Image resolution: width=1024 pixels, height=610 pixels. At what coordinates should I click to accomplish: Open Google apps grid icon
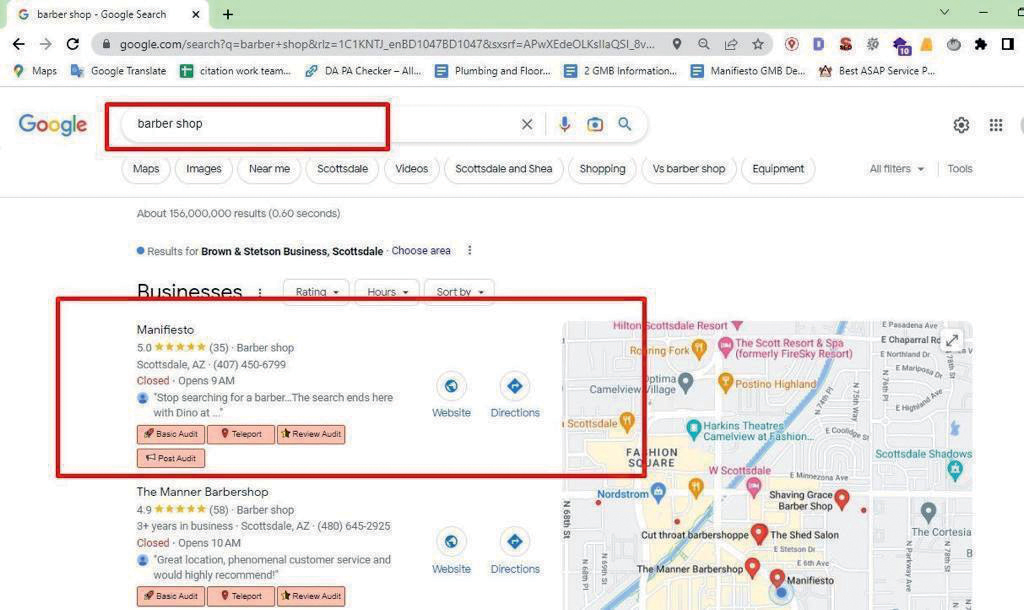coord(995,125)
